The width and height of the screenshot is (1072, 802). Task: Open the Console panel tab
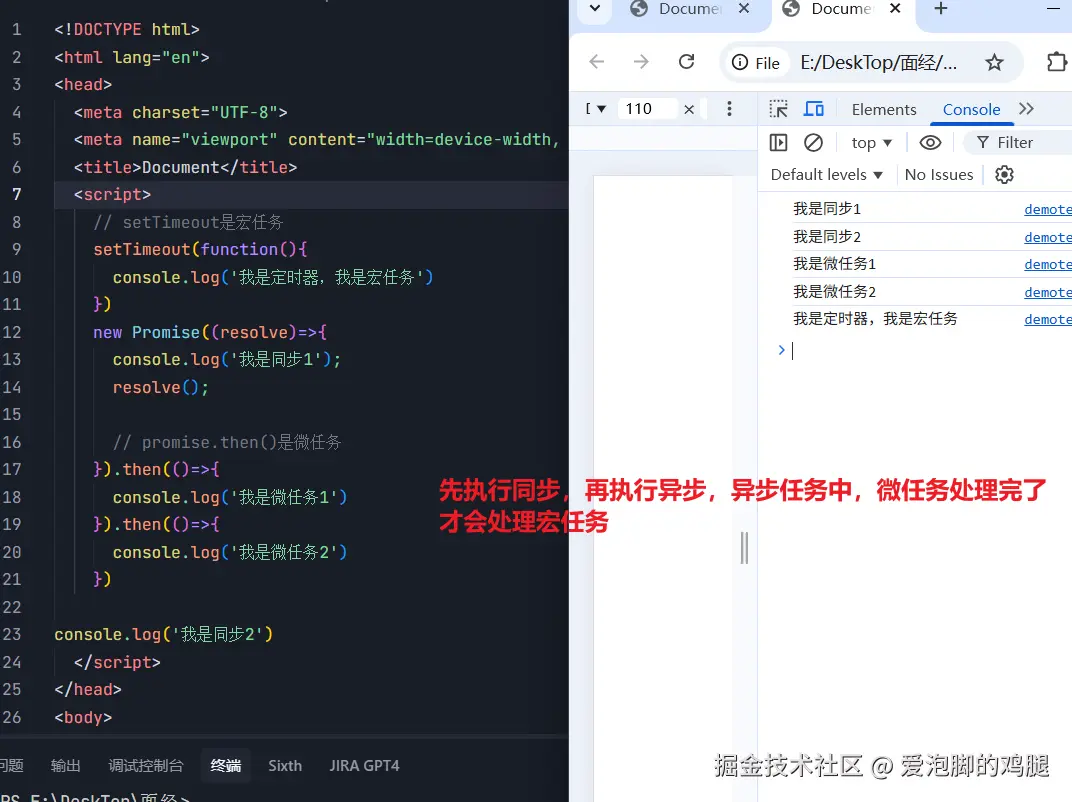pyautogui.click(x=971, y=109)
